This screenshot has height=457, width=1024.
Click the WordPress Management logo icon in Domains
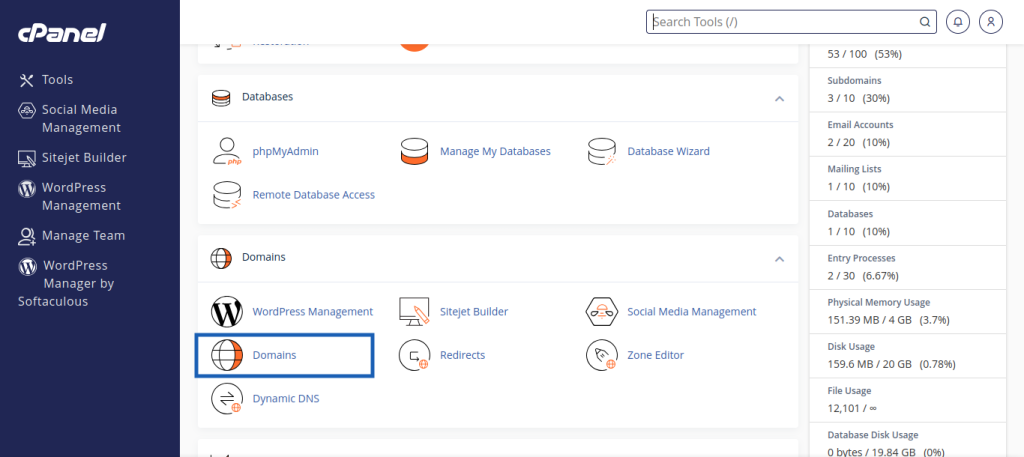pyautogui.click(x=227, y=311)
